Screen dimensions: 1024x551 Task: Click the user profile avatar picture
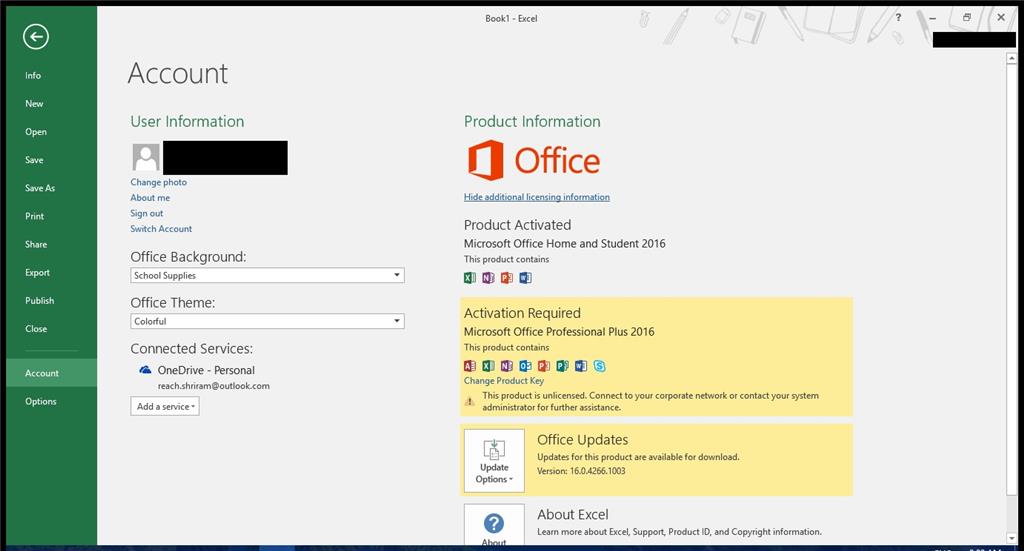[146, 157]
